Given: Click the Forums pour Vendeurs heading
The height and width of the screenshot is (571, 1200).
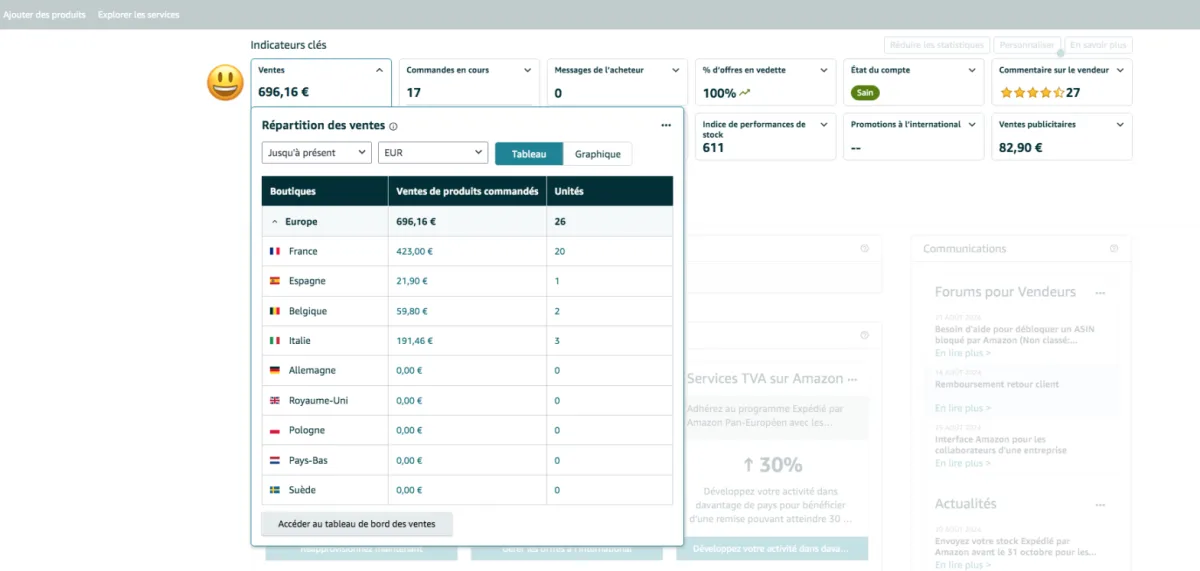Looking at the screenshot, I should (x=1005, y=292).
